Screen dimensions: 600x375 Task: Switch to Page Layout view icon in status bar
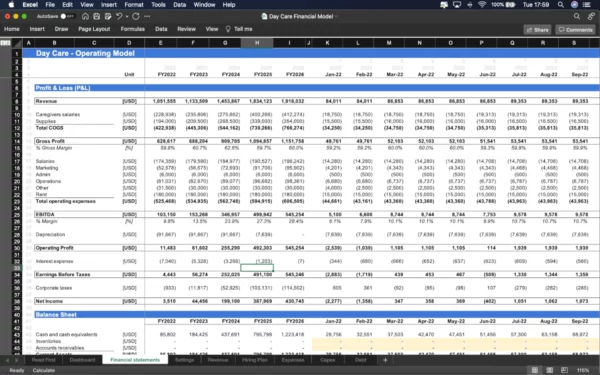pos(549,370)
